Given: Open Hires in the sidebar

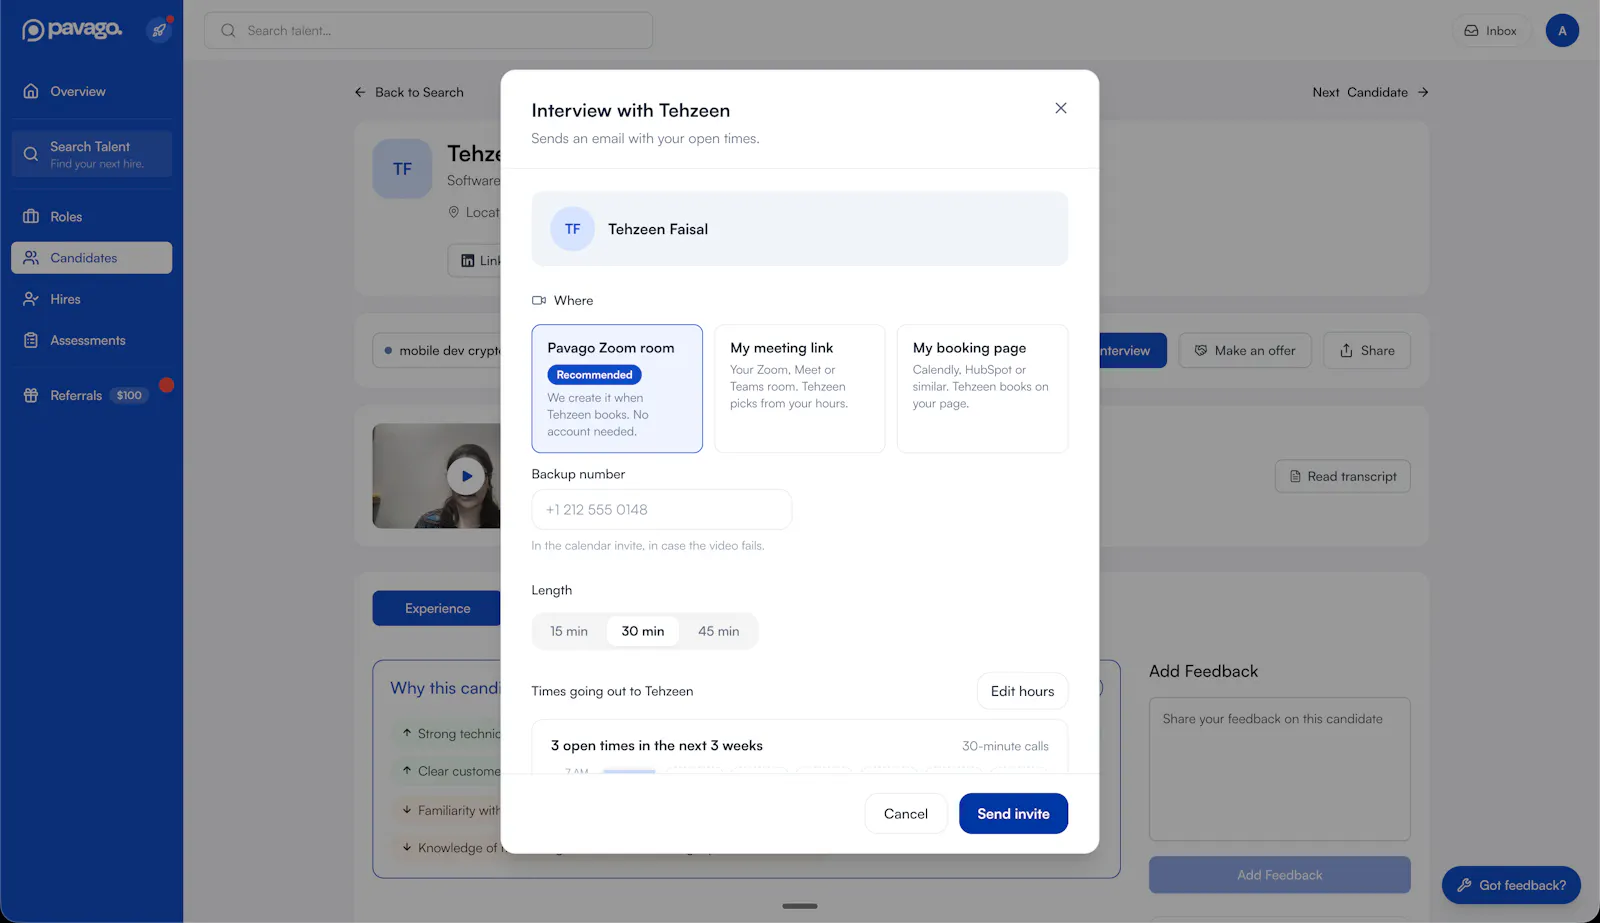Looking at the screenshot, I should [x=91, y=299].
